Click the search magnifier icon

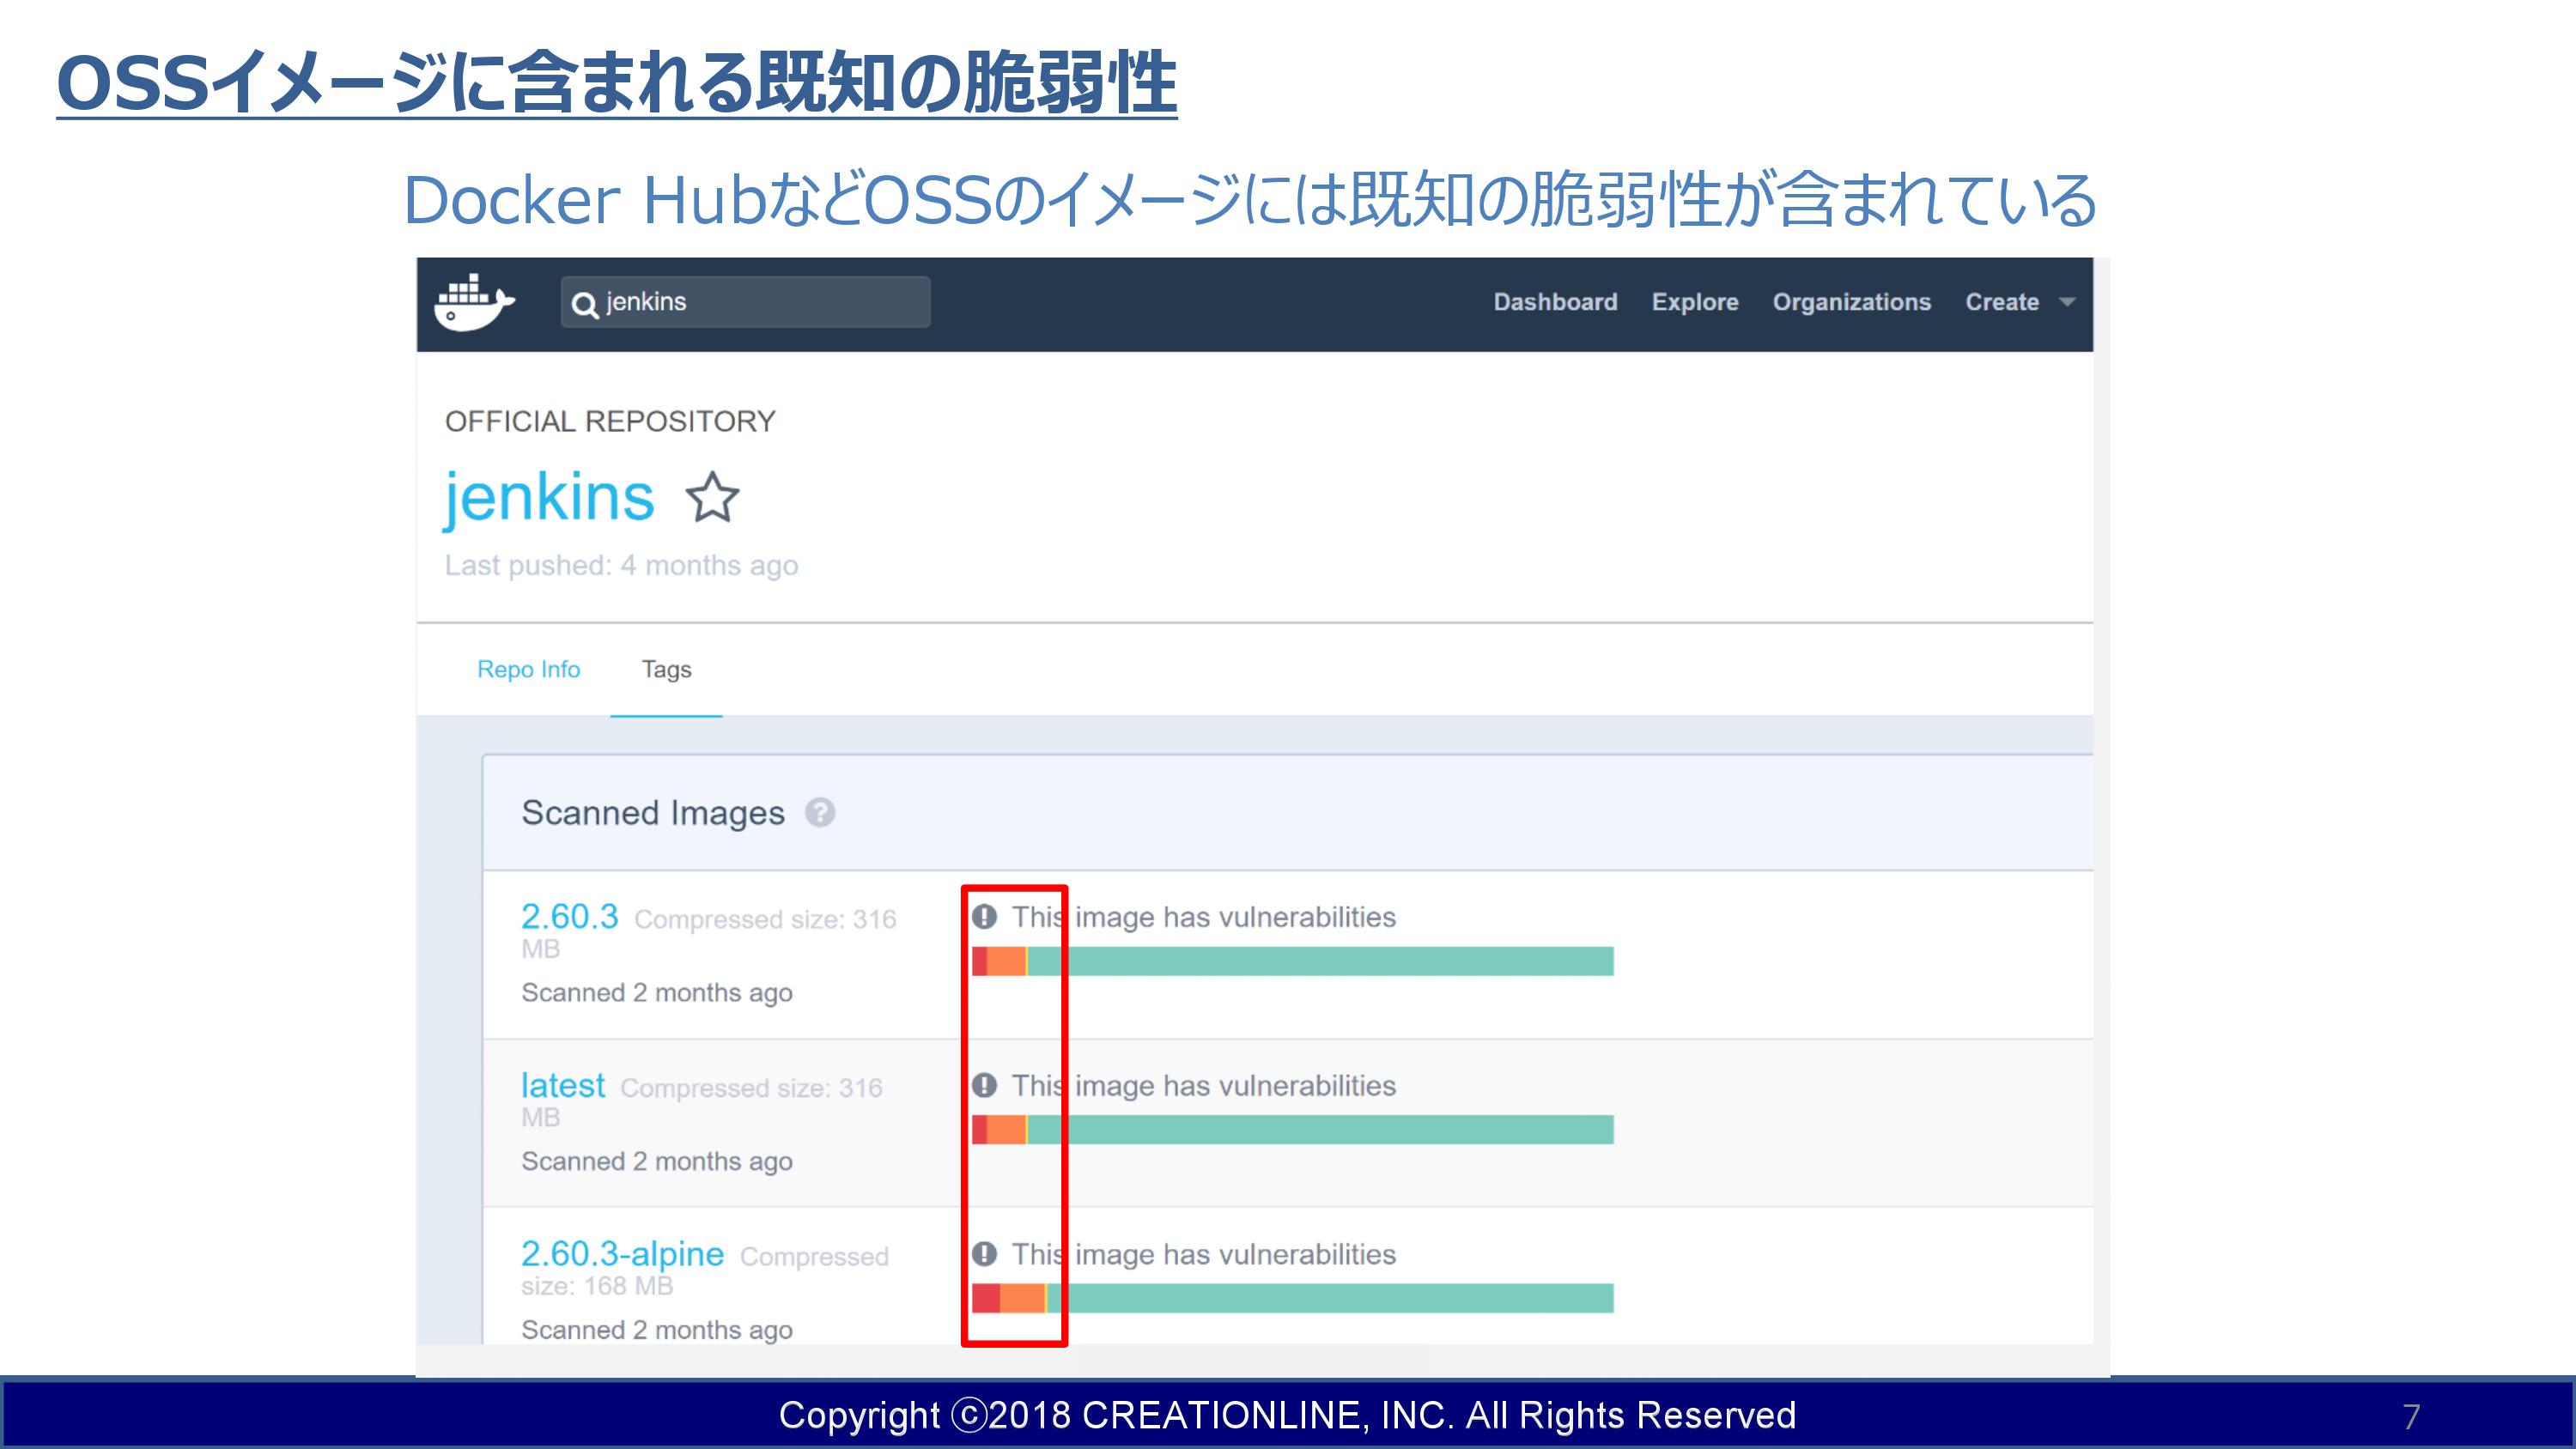[585, 304]
